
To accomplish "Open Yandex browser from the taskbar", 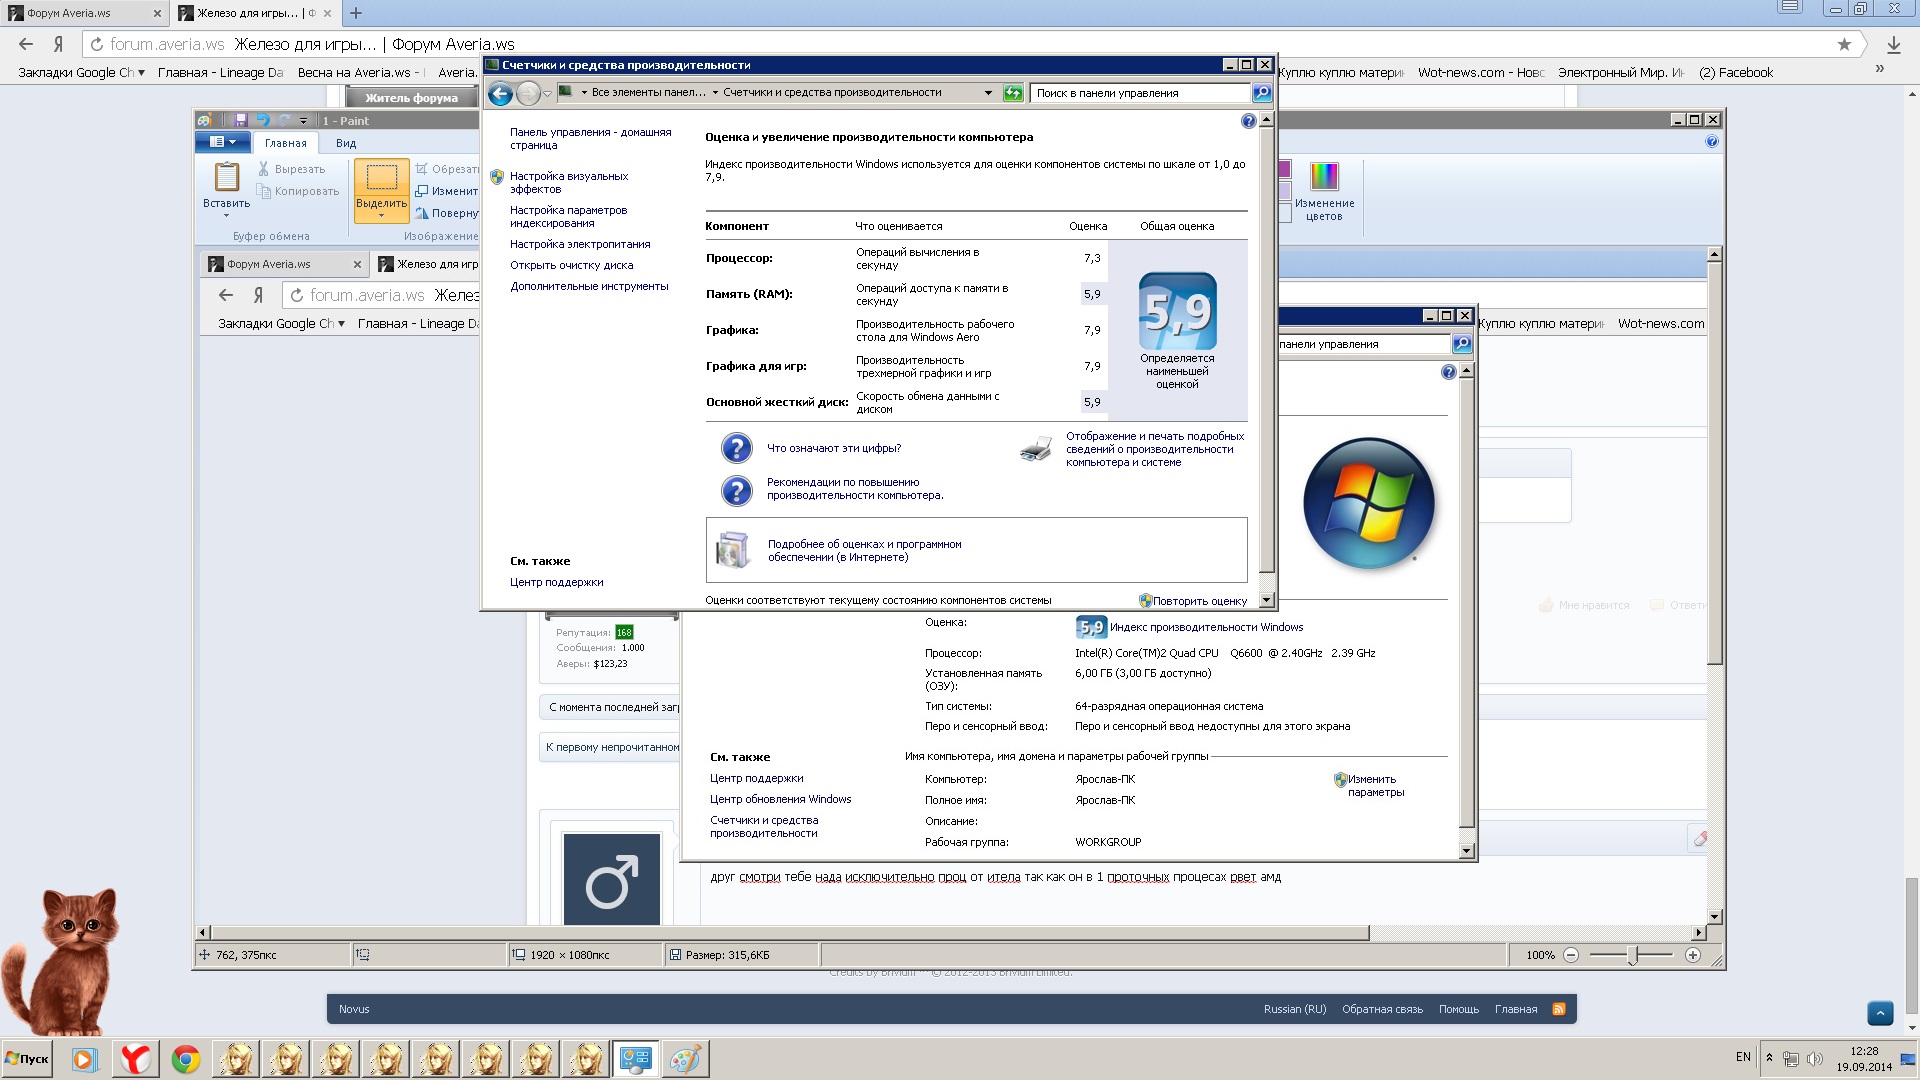I will 135,1059.
